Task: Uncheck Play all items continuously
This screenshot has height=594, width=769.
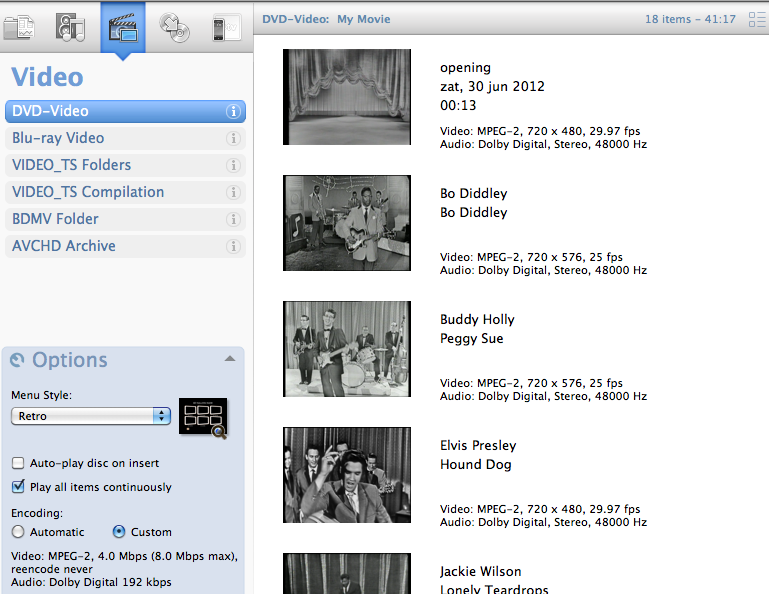Action: pos(18,487)
